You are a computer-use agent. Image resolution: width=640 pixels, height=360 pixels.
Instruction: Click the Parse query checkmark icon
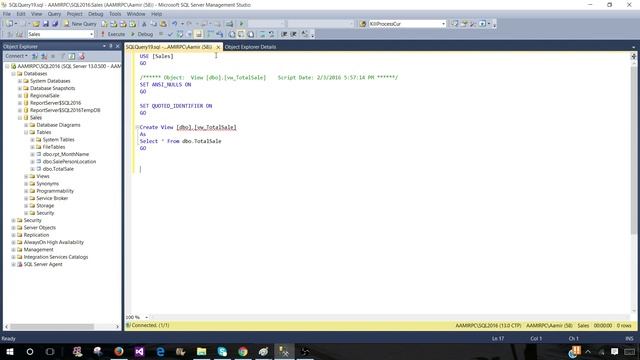170,34
